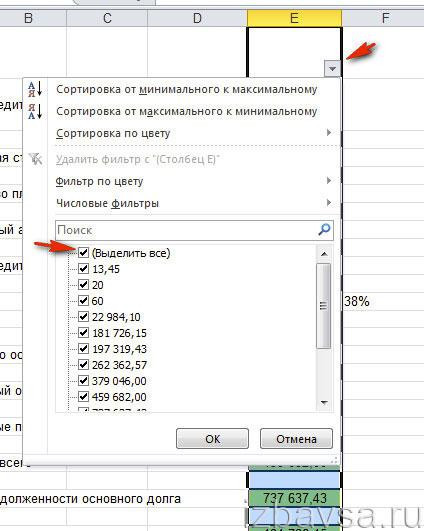Click the descending sort Я-A icon
This screenshot has height=531, width=424.
(x=36, y=111)
